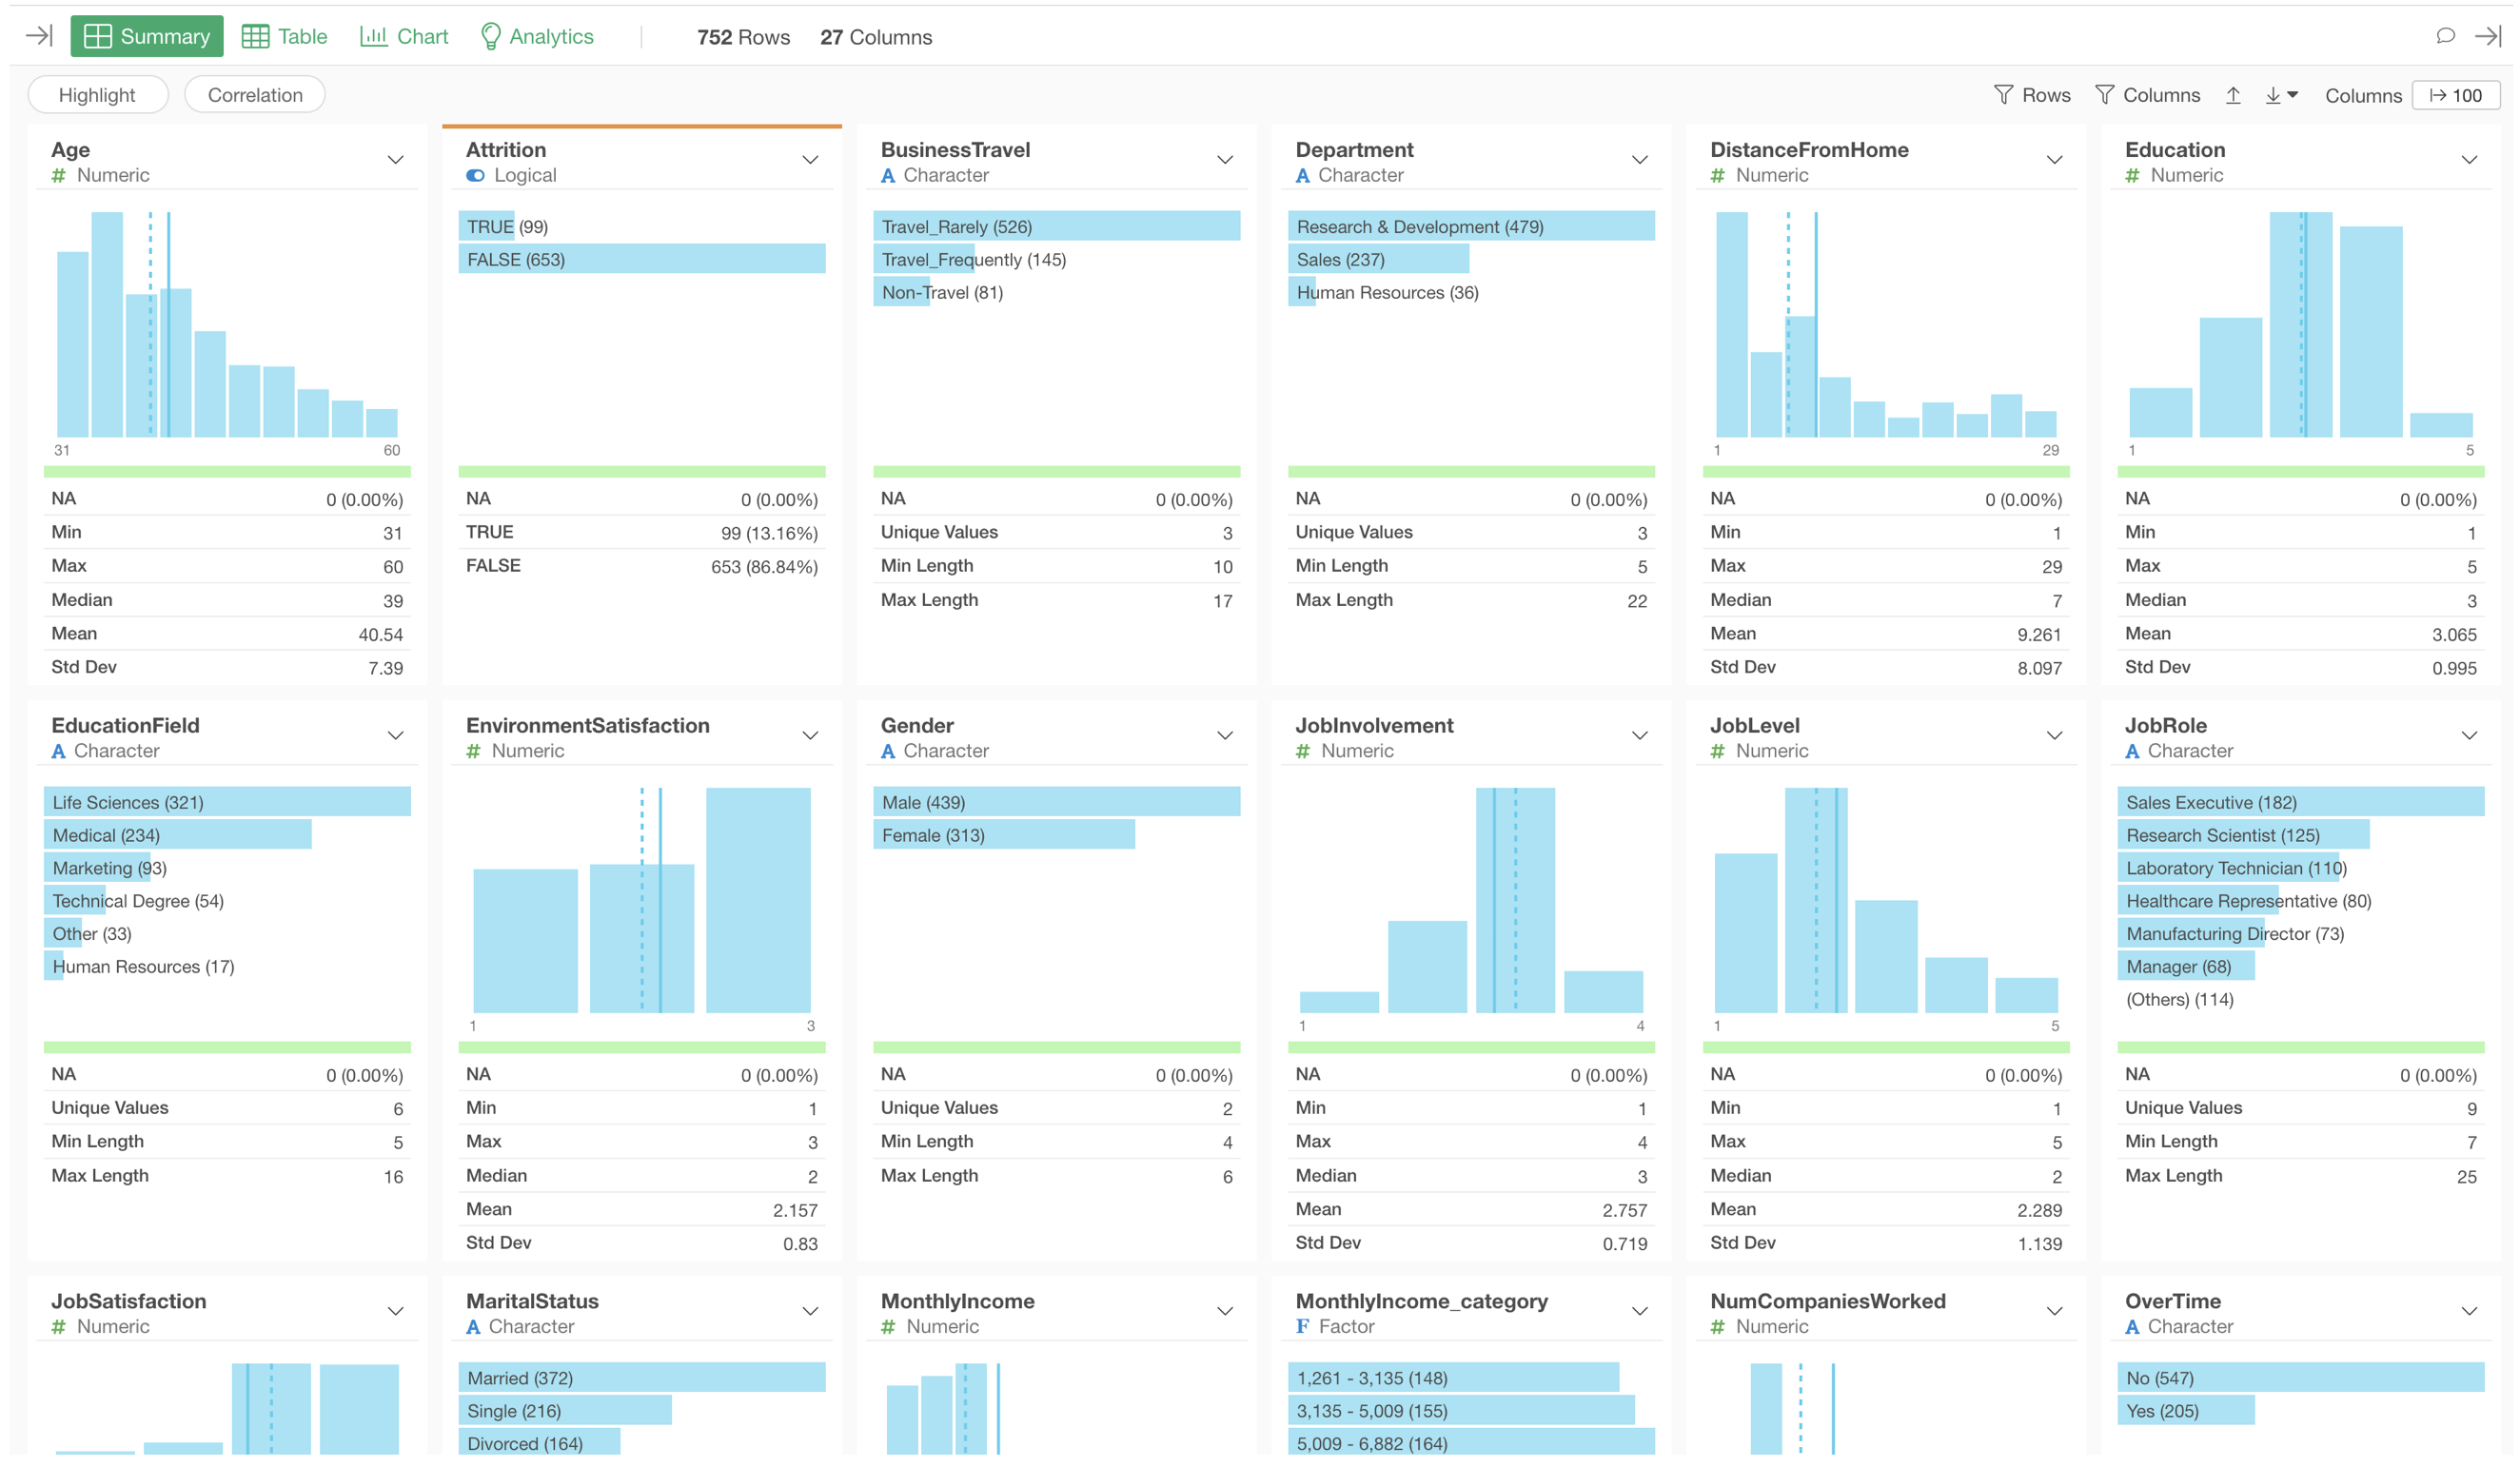Collapse the left panel arrow icon
The height and width of the screenshot is (1467, 2520).
click(x=39, y=36)
